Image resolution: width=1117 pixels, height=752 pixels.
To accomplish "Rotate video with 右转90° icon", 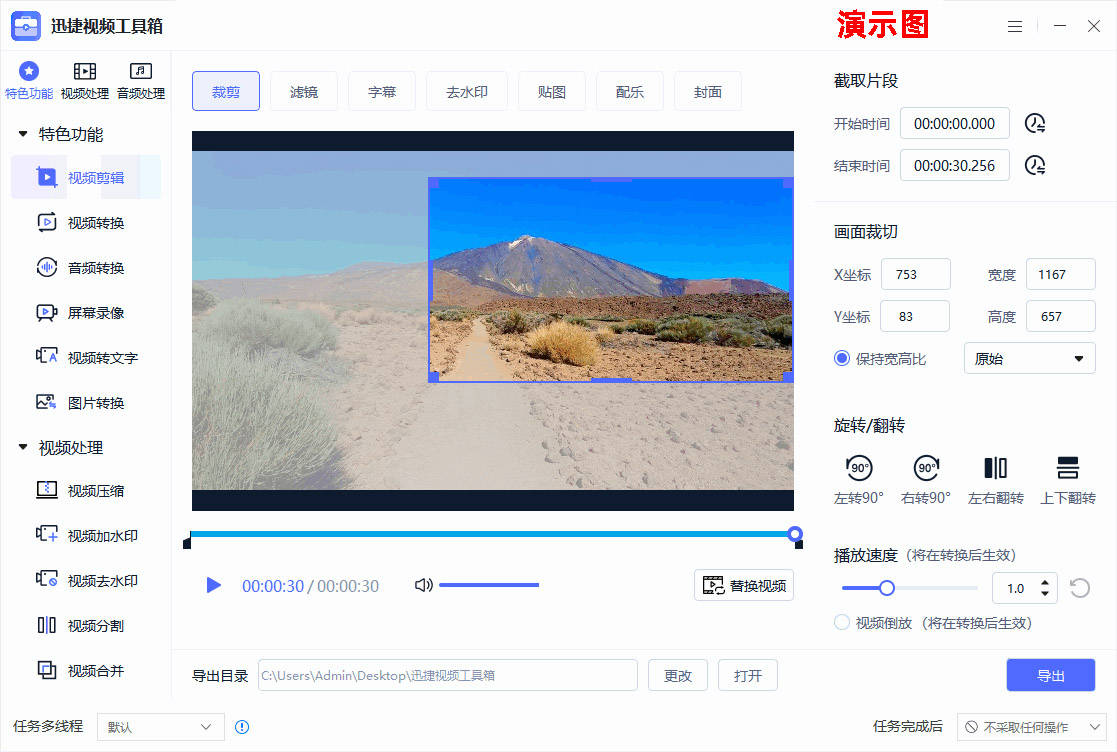I will click(x=926, y=468).
